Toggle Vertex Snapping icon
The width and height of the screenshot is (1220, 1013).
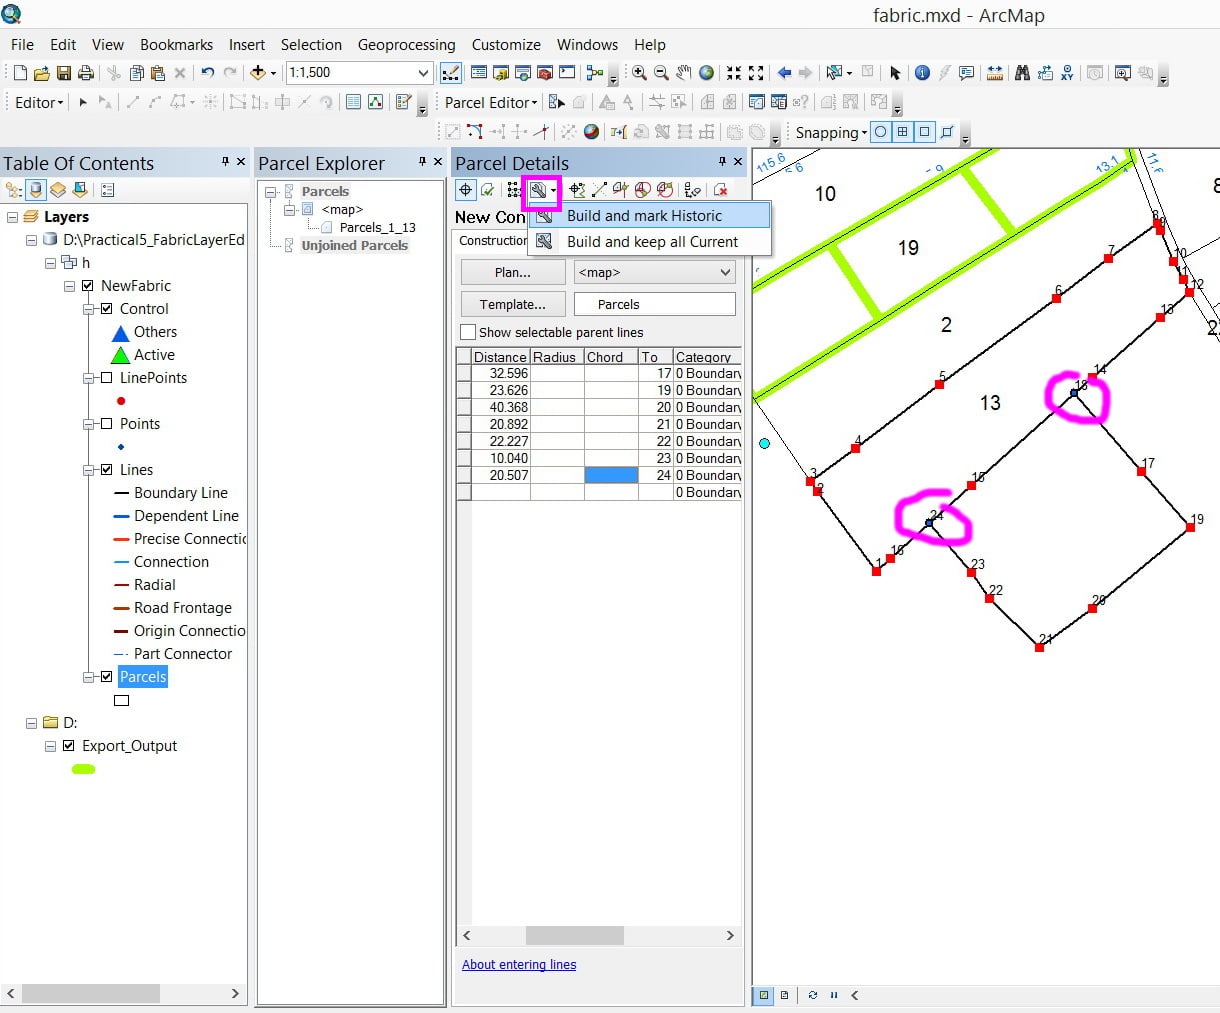coord(924,132)
